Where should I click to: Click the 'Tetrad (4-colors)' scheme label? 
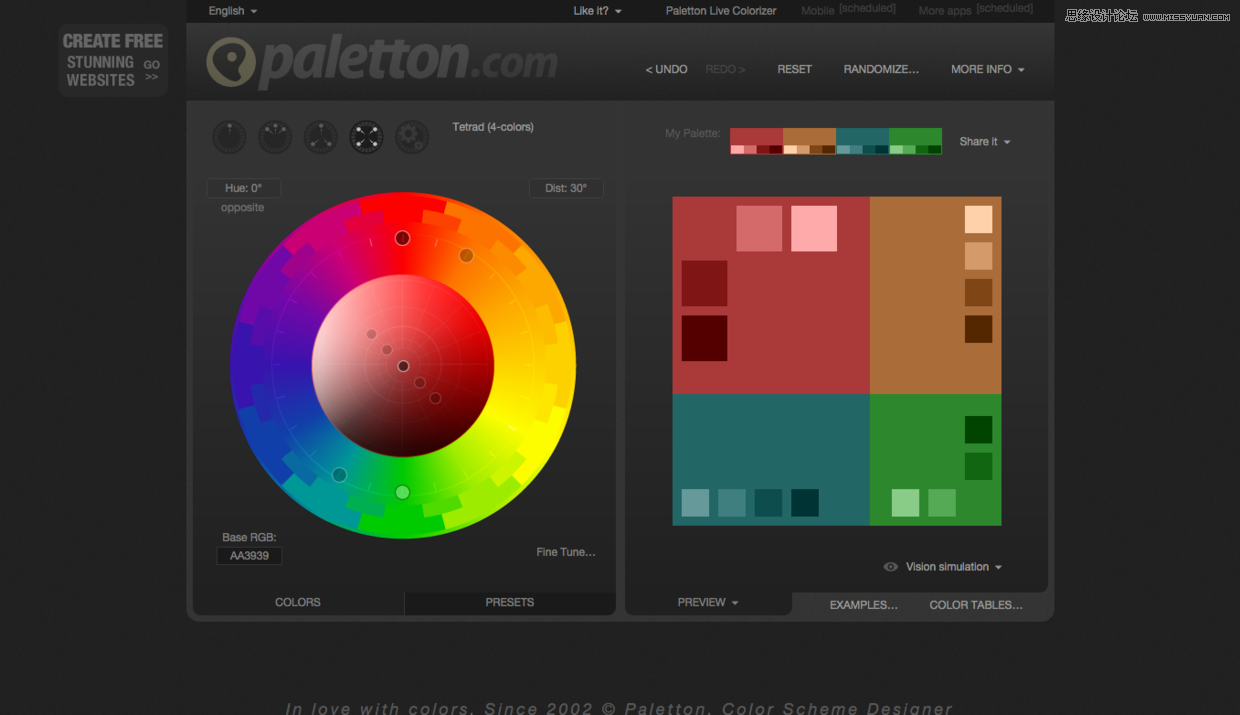click(x=493, y=127)
